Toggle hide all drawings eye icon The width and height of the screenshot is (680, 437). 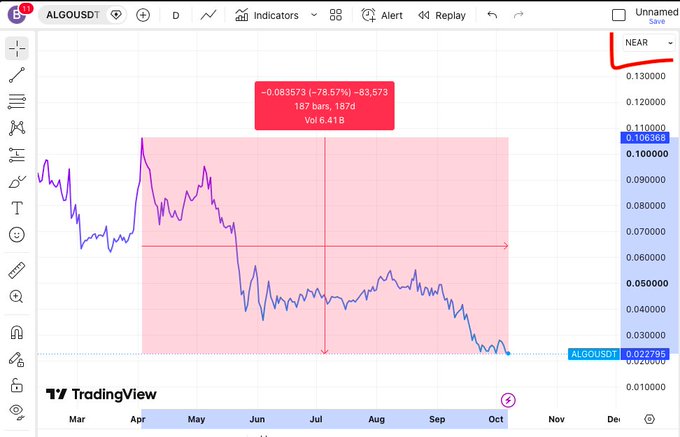click(x=17, y=411)
